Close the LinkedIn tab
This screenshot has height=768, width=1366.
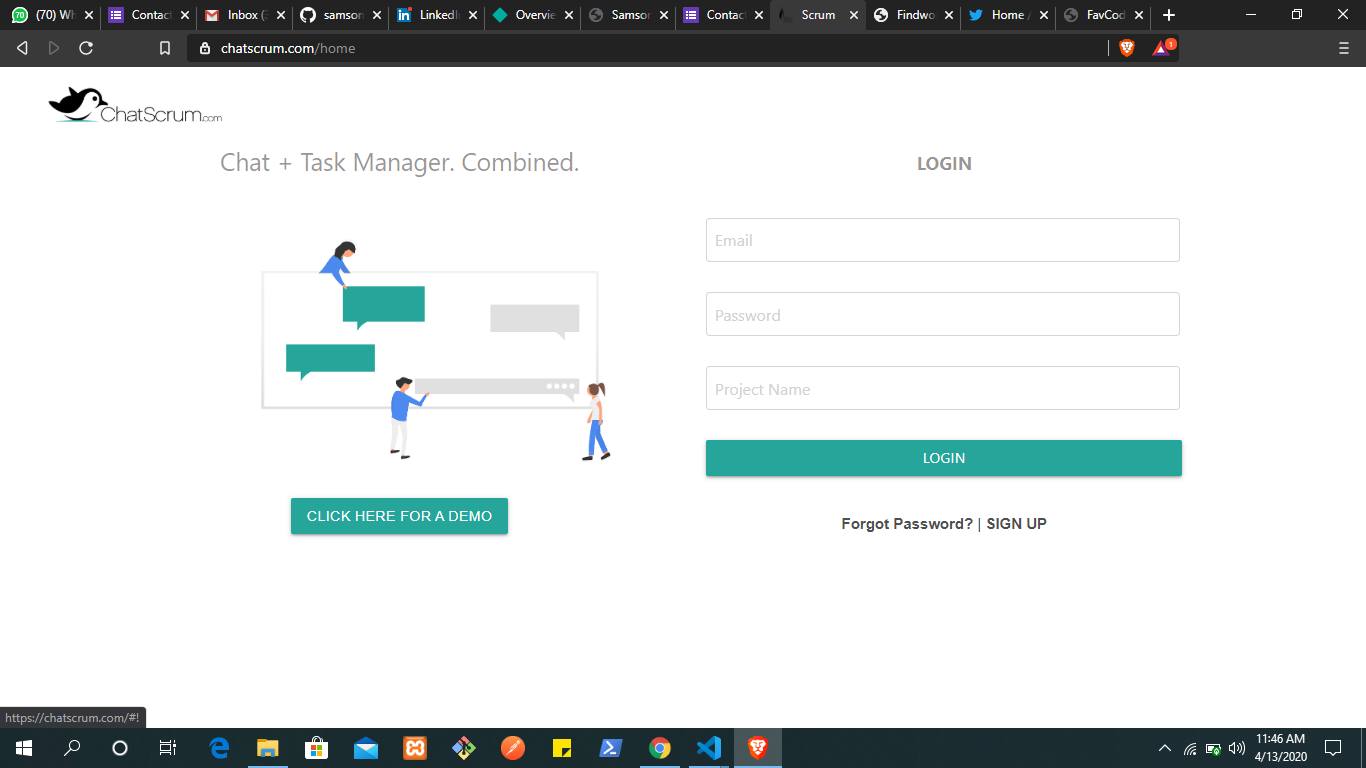coord(472,15)
